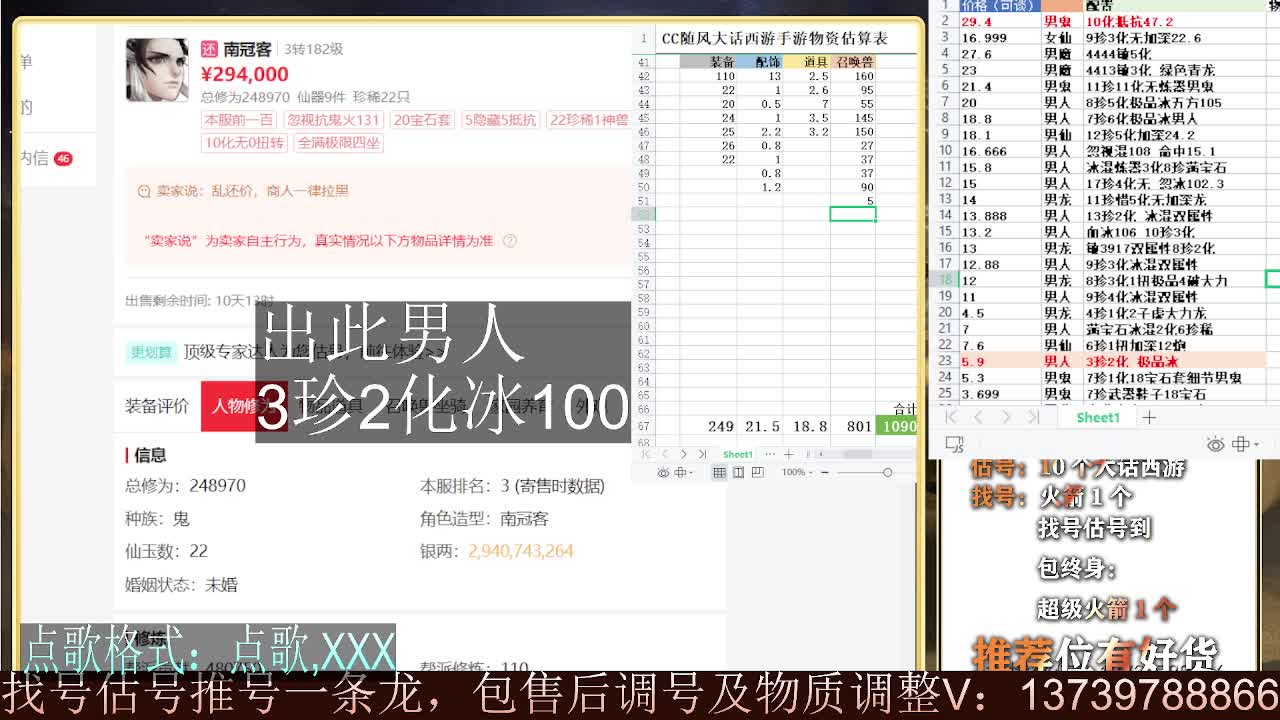Click the 装备 column header cell
Image resolution: width=1280 pixels, height=720 pixels.
706,62
